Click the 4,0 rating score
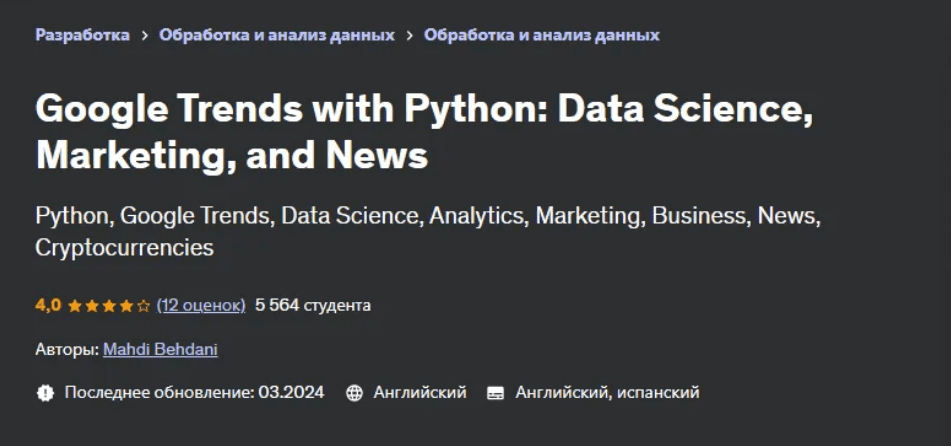This screenshot has width=951, height=446. pyautogui.click(x=48, y=305)
